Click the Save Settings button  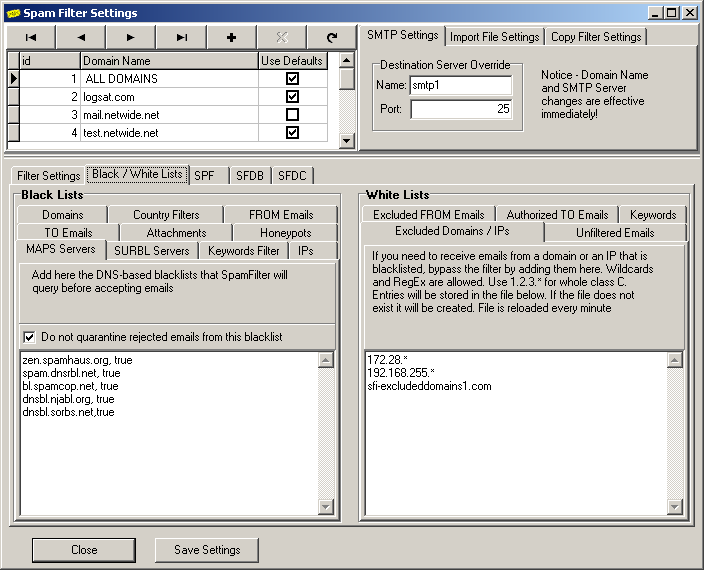coord(207,550)
